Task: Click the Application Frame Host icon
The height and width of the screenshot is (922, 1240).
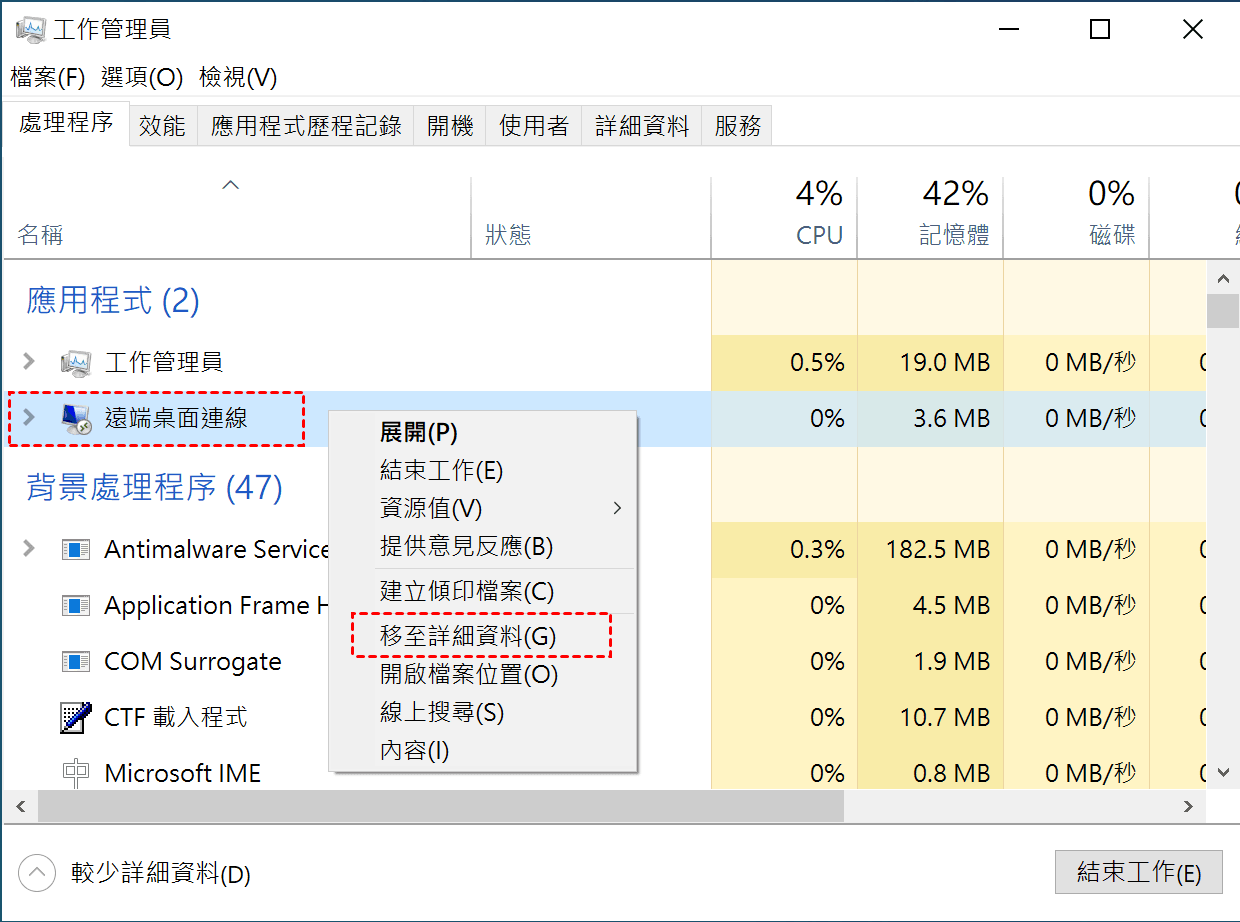Action: [75, 605]
